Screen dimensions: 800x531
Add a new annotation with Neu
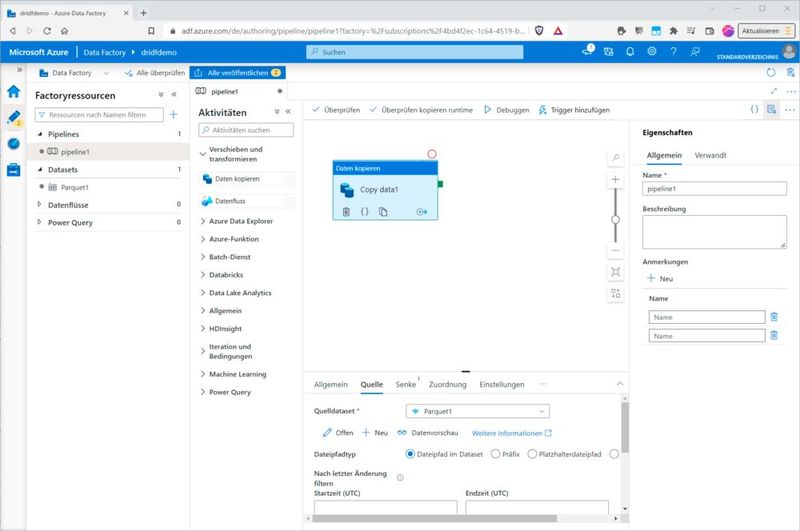pos(660,279)
